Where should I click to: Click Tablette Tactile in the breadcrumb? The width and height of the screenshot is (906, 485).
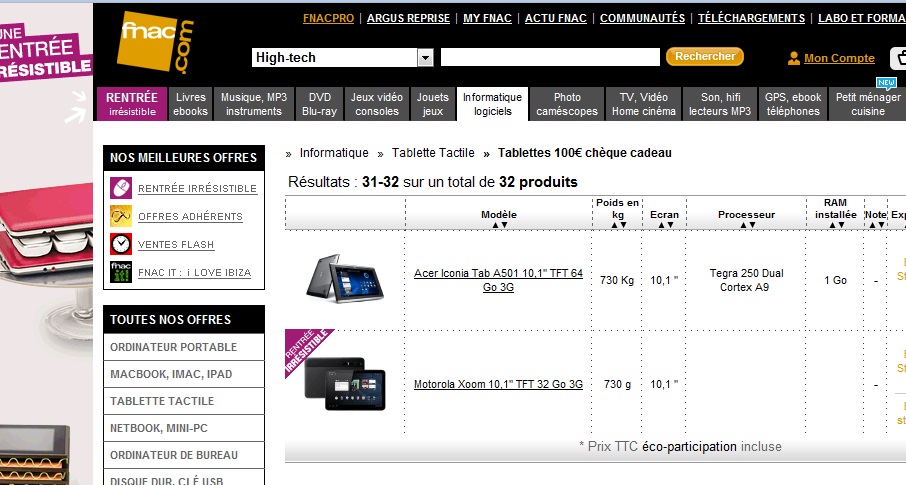[x=433, y=153]
